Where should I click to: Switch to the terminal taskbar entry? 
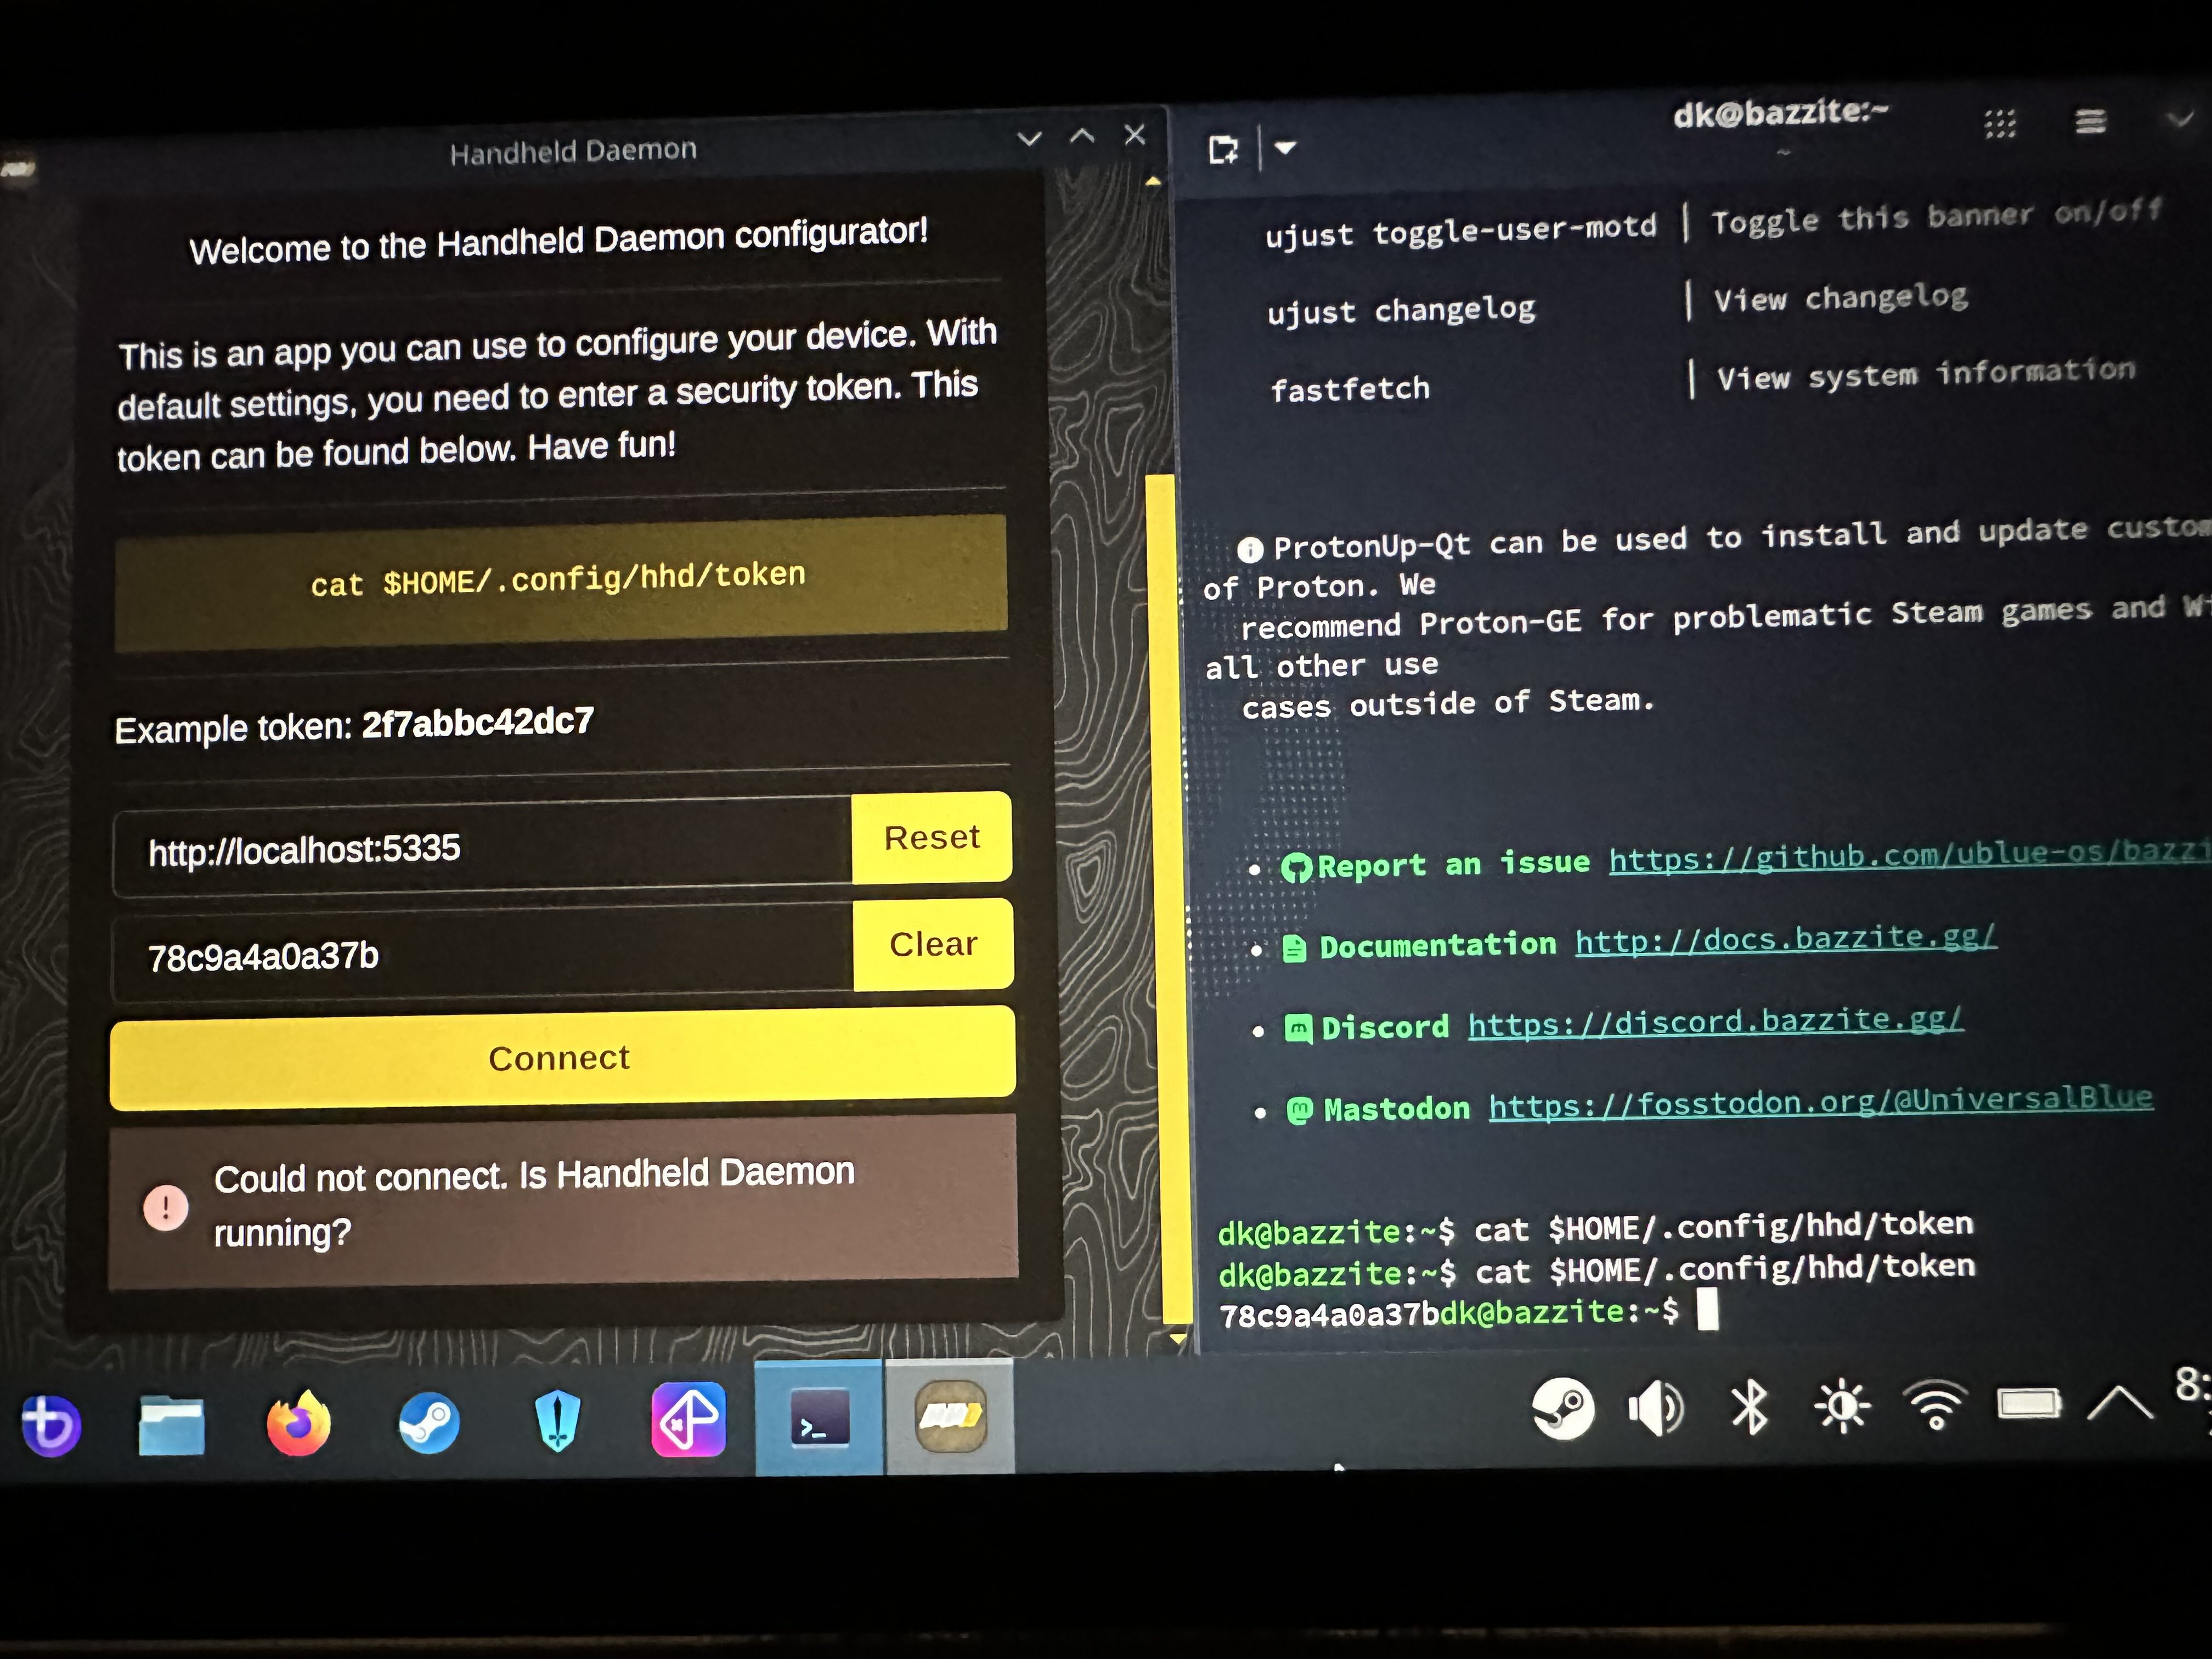819,1418
